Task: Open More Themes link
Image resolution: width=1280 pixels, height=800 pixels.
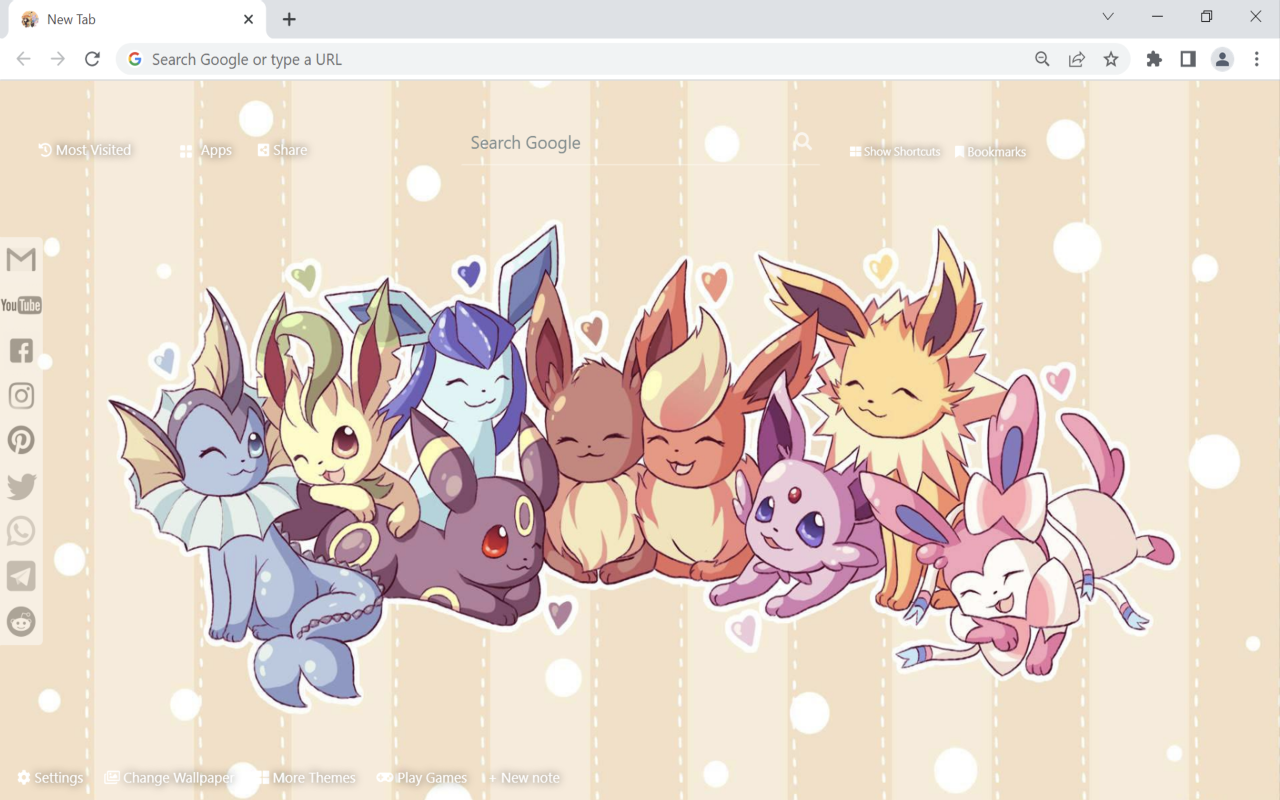Action: click(x=305, y=778)
